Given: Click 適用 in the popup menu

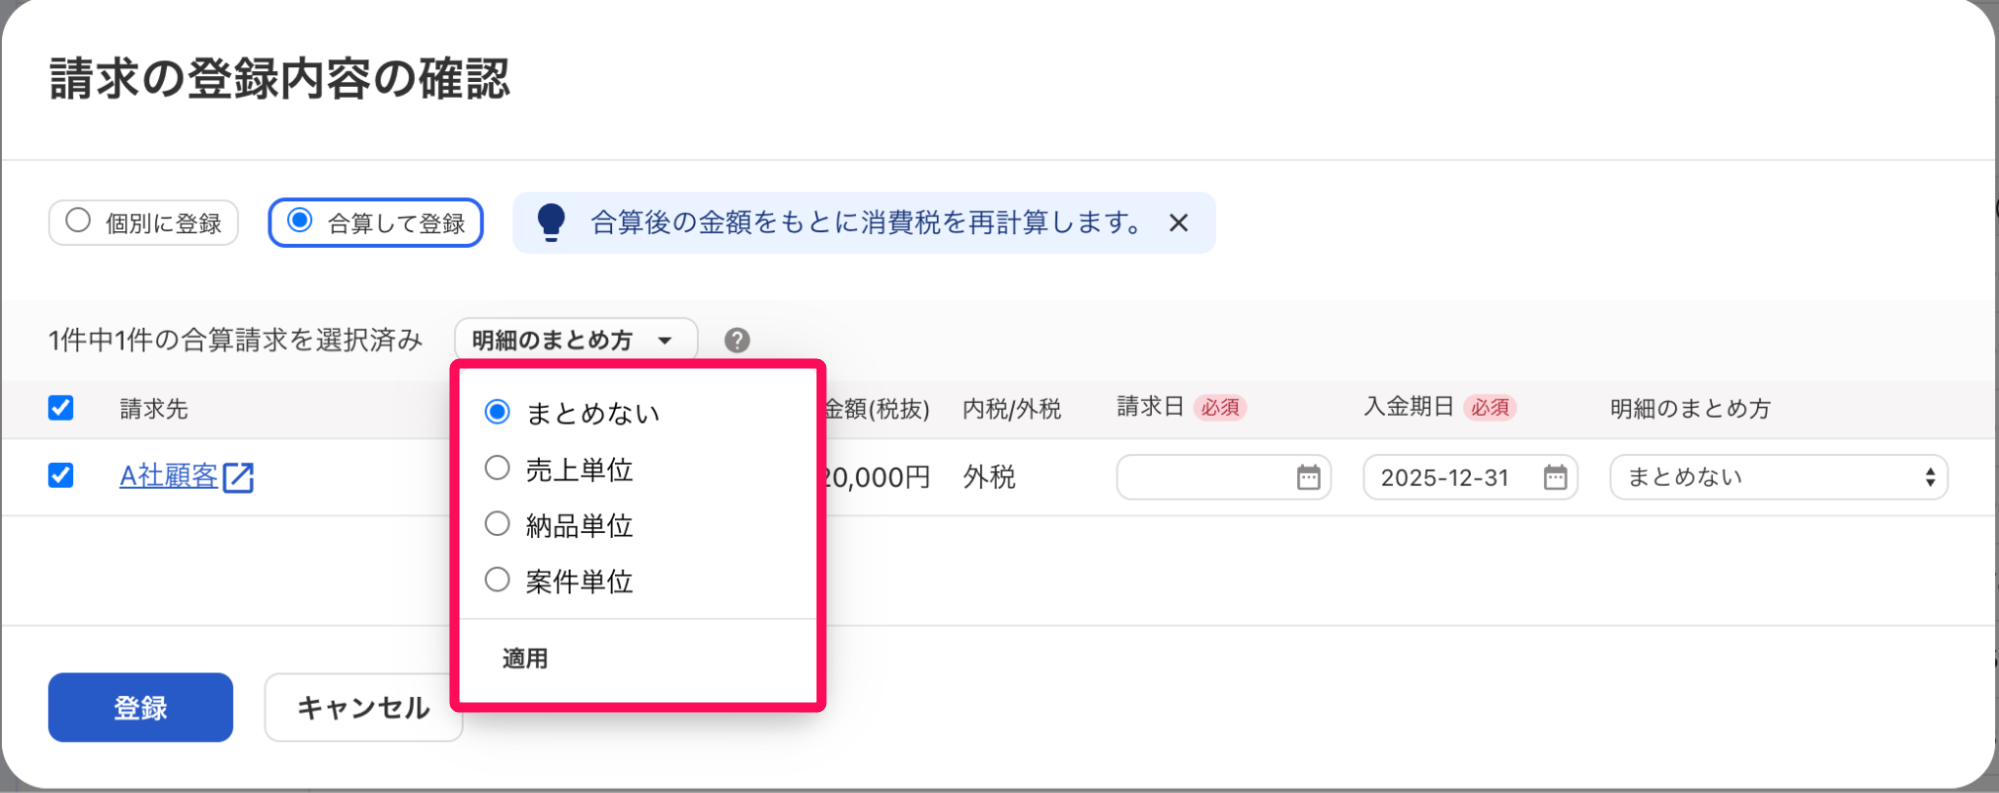Looking at the screenshot, I should (525, 658).
